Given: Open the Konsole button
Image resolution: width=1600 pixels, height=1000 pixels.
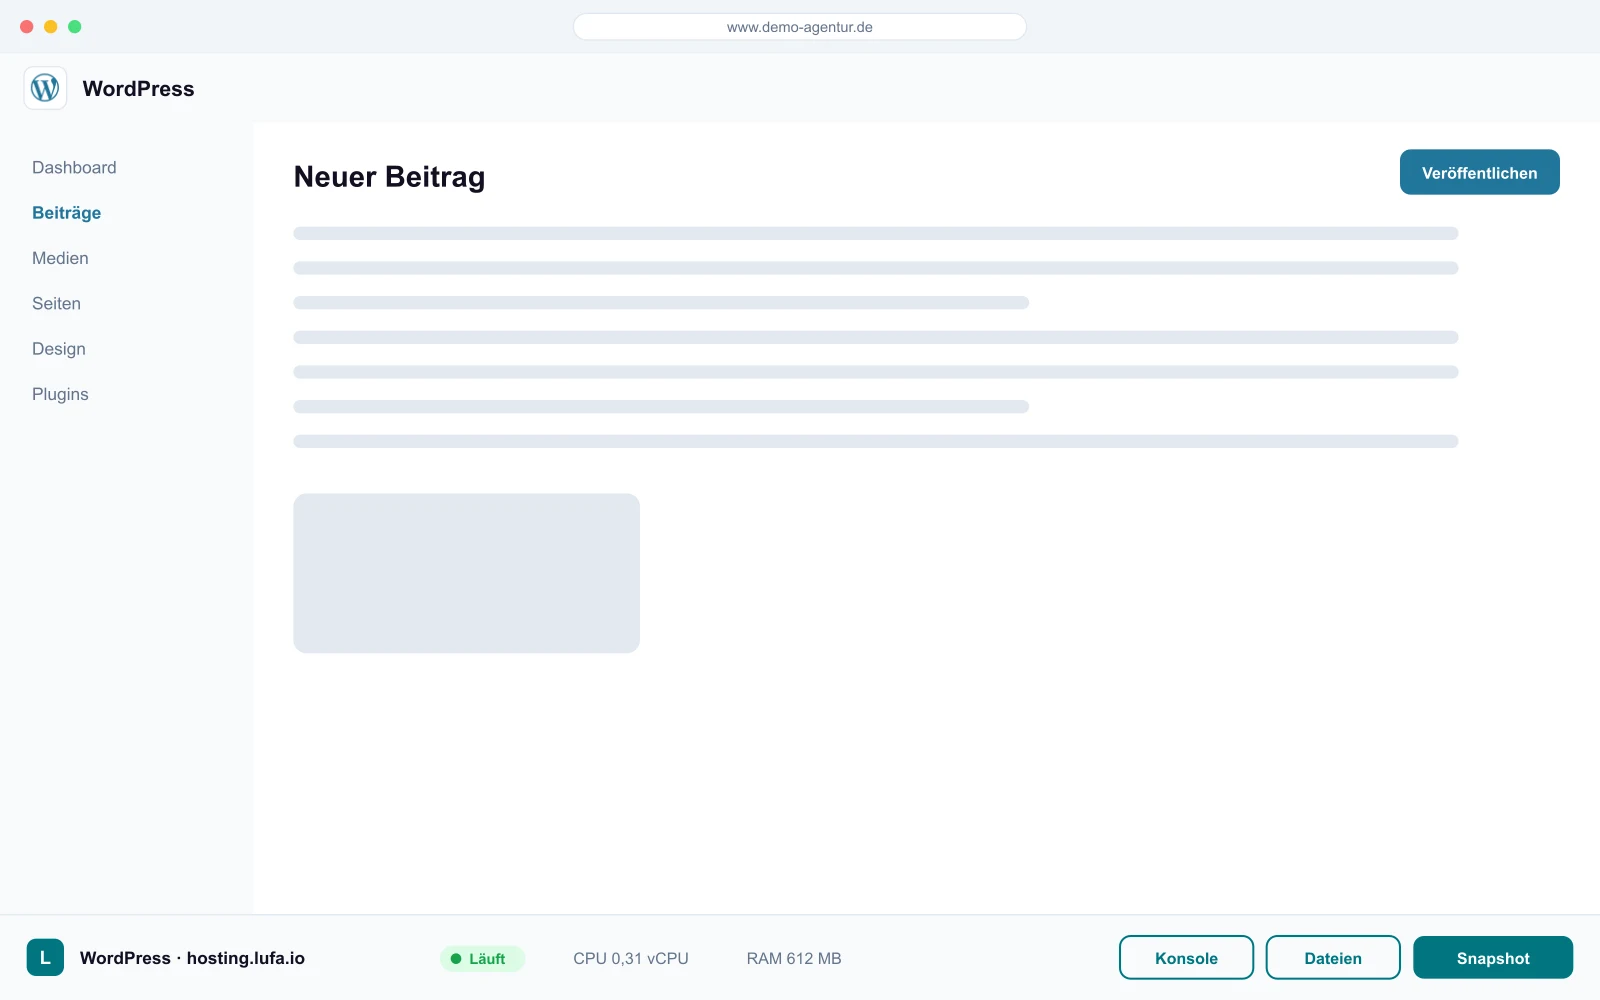Looking at the screenshot, I should (1186, 958).
